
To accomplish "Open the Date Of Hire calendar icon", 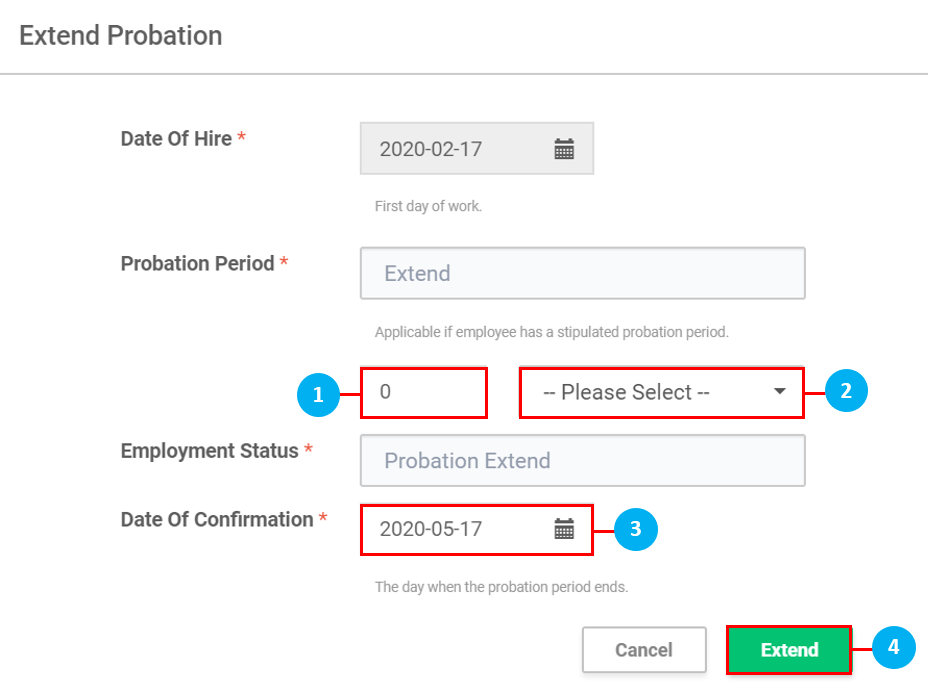I will 564,149.
